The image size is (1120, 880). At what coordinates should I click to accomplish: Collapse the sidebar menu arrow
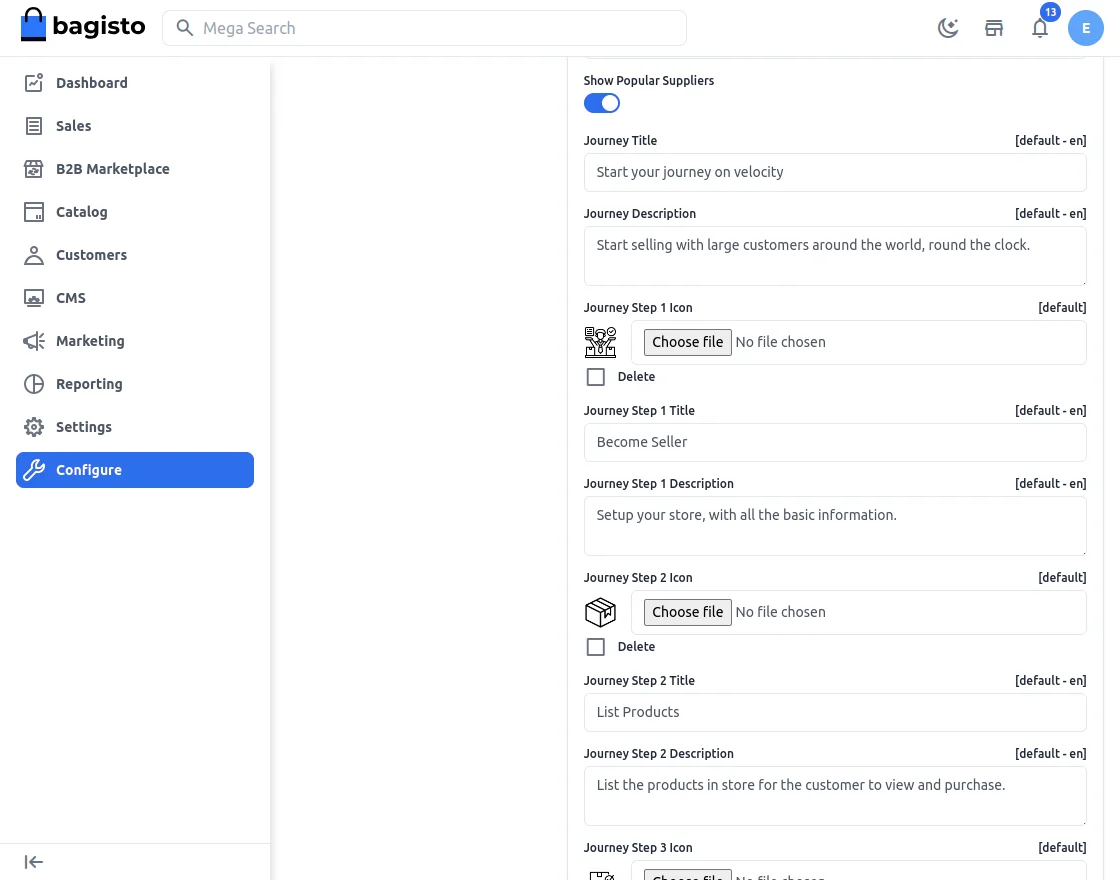[34, 862]
